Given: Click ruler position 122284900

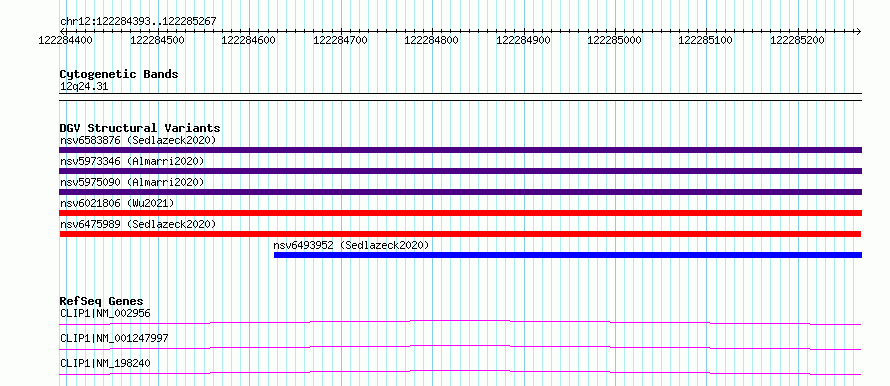Looking at the screenshot, I should tap(523, 40).
